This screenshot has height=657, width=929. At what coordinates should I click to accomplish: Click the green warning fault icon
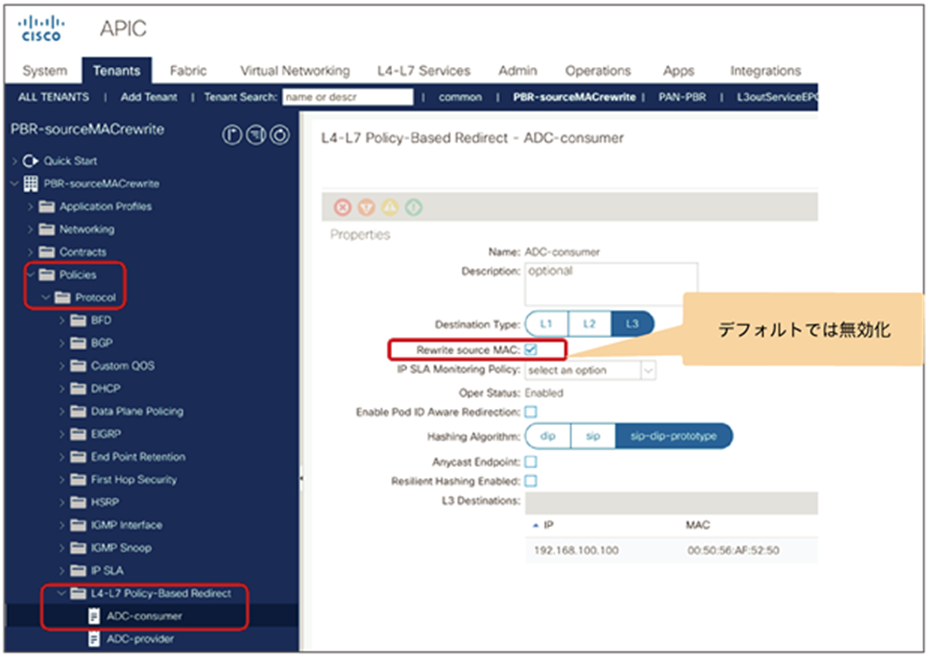(x=414, y=207)
